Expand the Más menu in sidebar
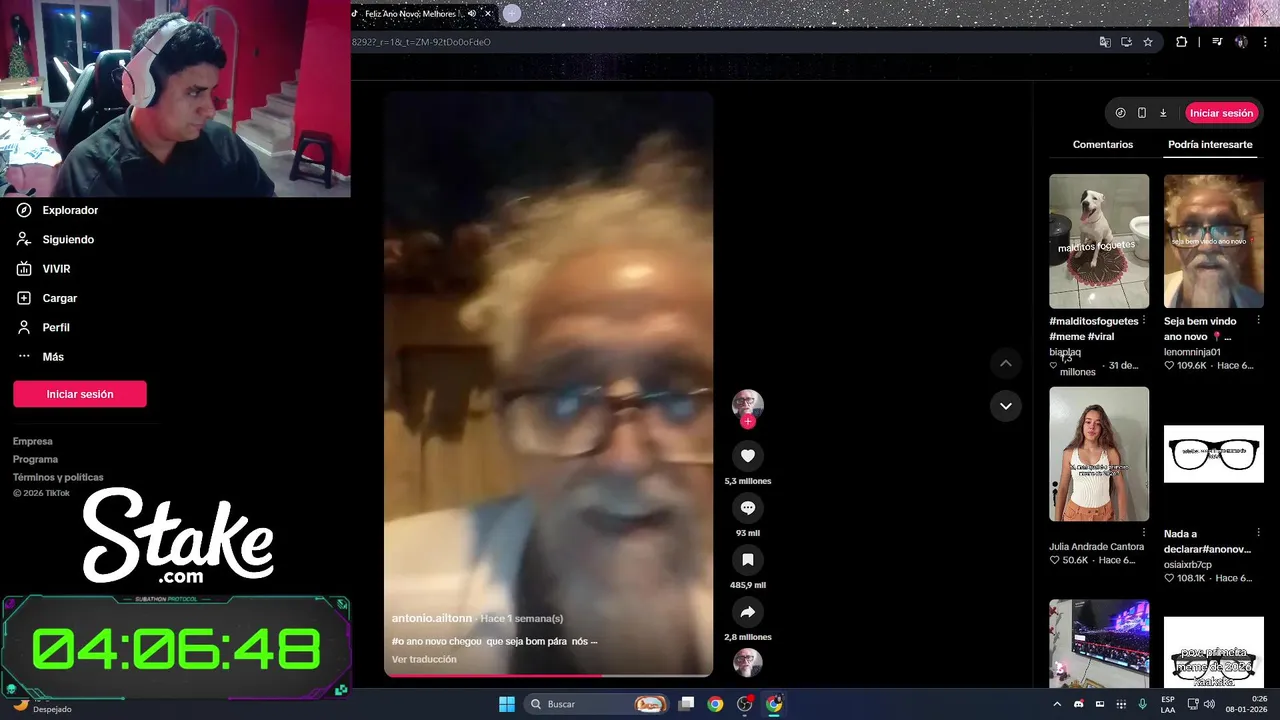 point(40,357)
